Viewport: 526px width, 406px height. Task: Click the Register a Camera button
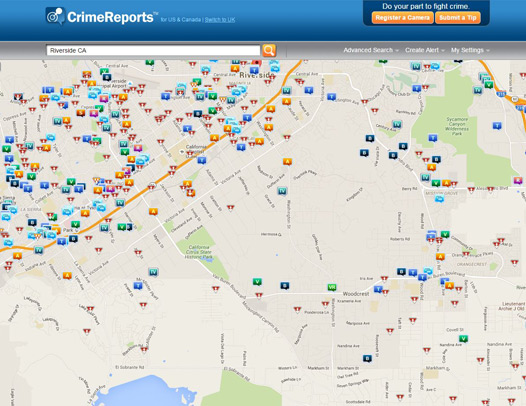[402, 18]
